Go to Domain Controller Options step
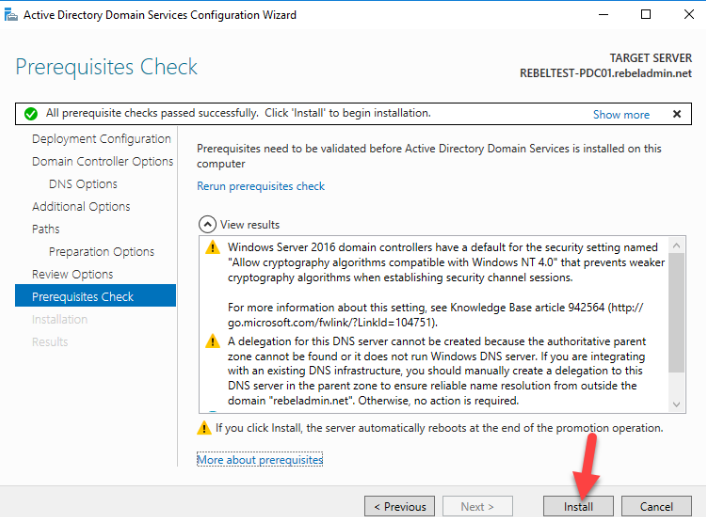 coord(103,161)
